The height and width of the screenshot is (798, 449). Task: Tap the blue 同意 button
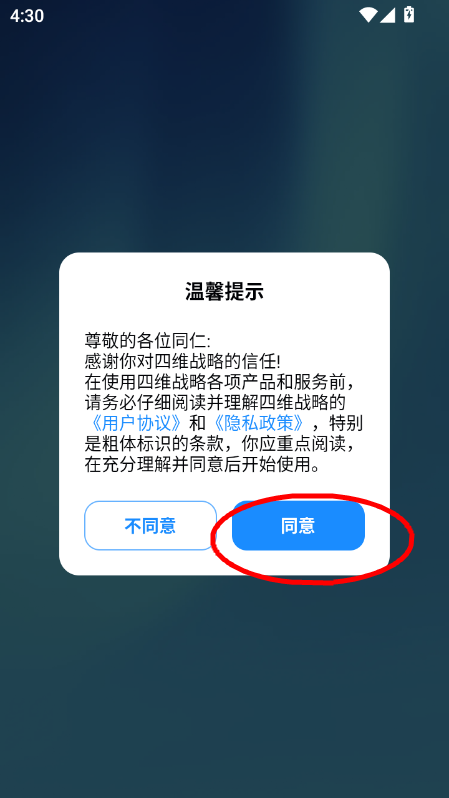[298, 525]
